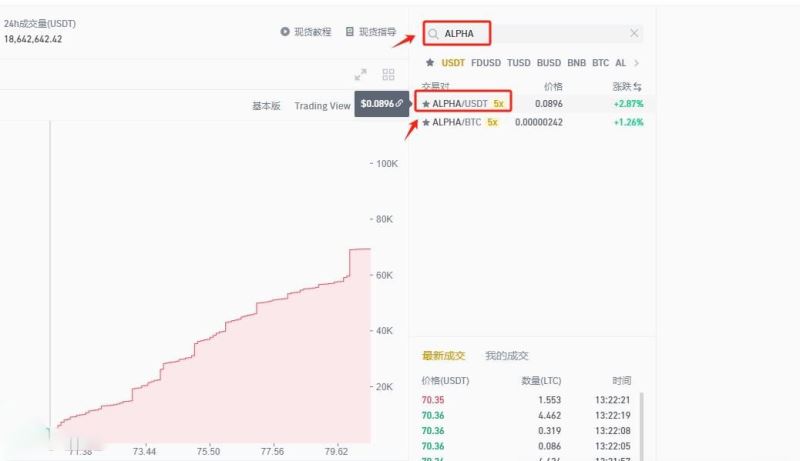Screen dimensions: 800x461
Task: Open the Trading View chart mode
Action: (x=322, y=106)
